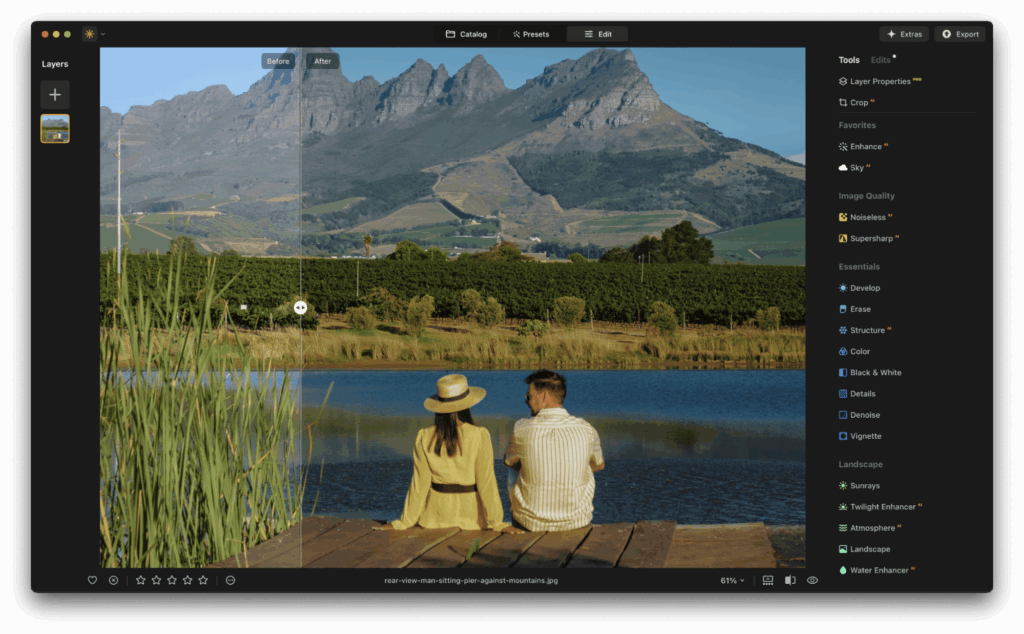Select the Erase tool
1024x634 pixels.
(860, 309)
